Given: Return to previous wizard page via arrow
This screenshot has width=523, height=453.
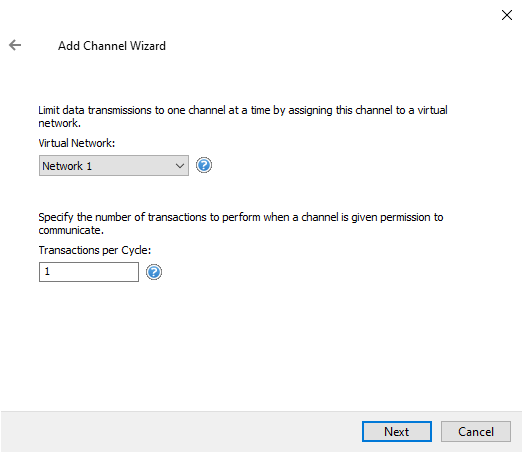Looking at the screenshot, I should tap(15, 45).
